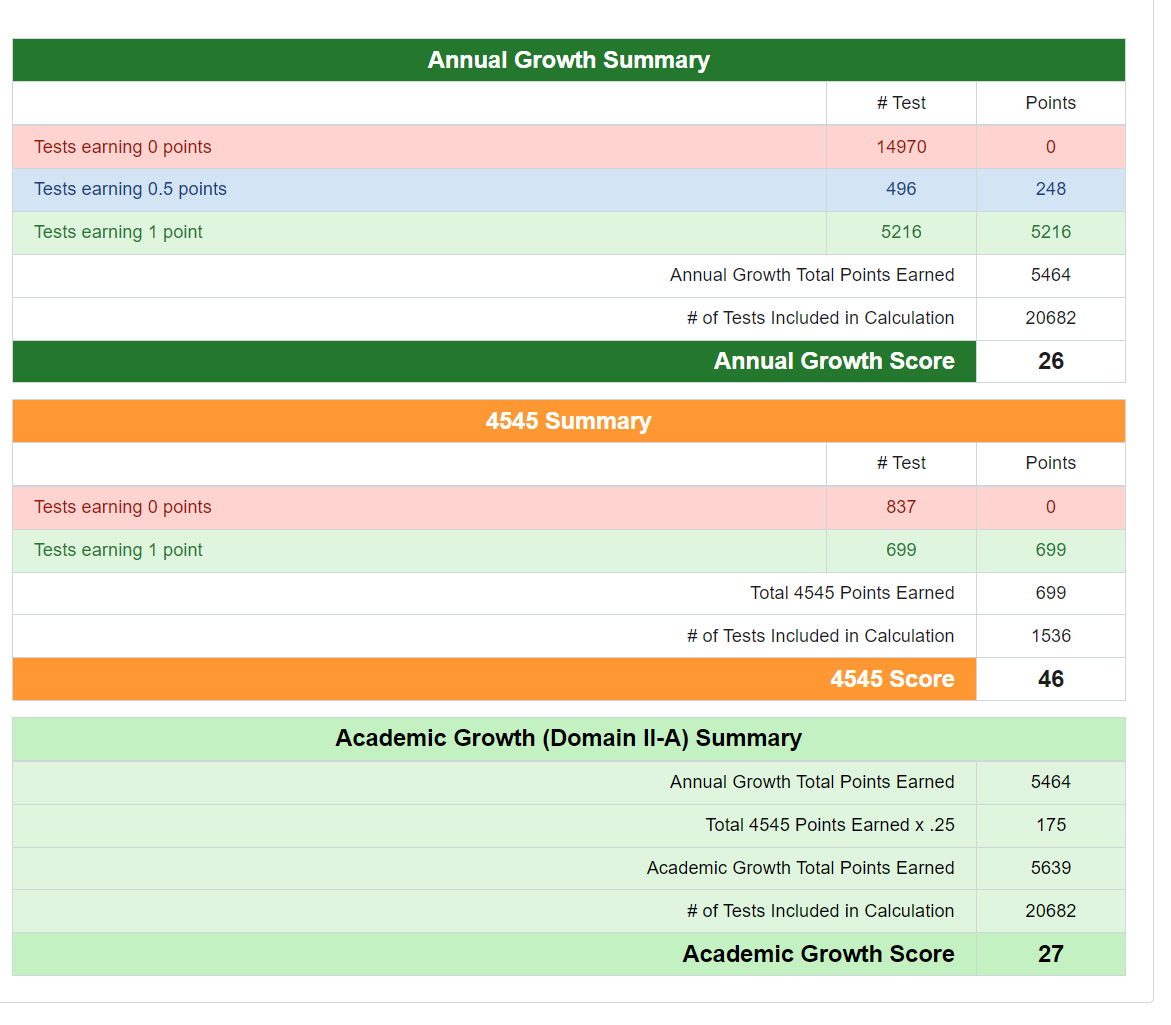Click the # Test column header

click(900, 103)
